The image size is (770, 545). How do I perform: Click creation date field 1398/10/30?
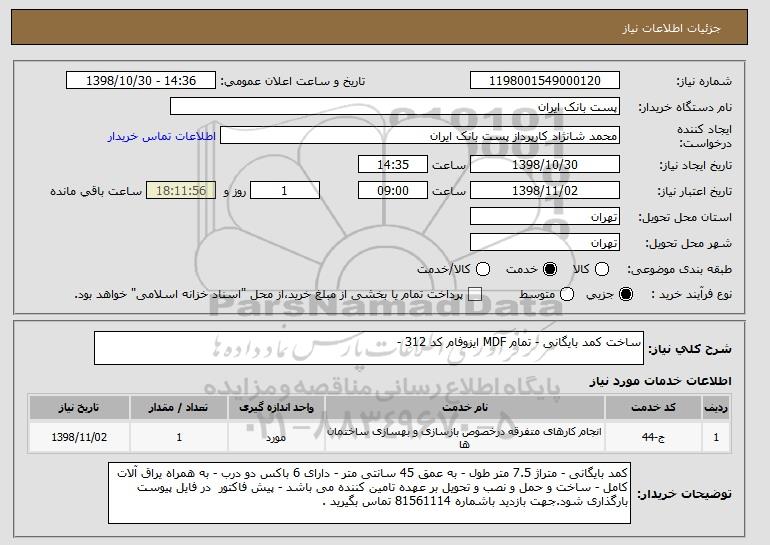(545, 164)
